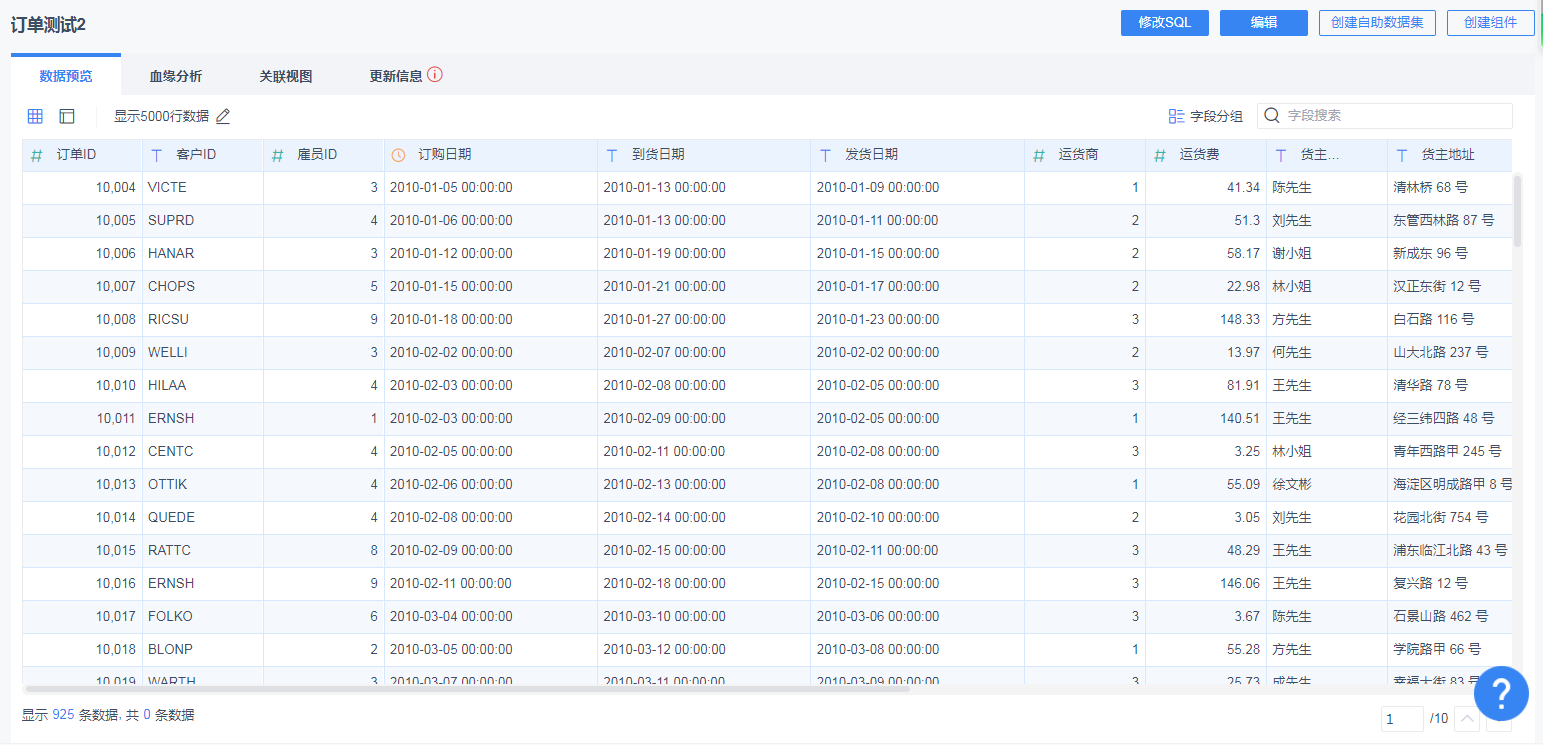Image resolution: width=1543 pixels, height=745 pixels.
Task: Click the 字段分组 field grouping icon
Action: (x=1176, y=116)
